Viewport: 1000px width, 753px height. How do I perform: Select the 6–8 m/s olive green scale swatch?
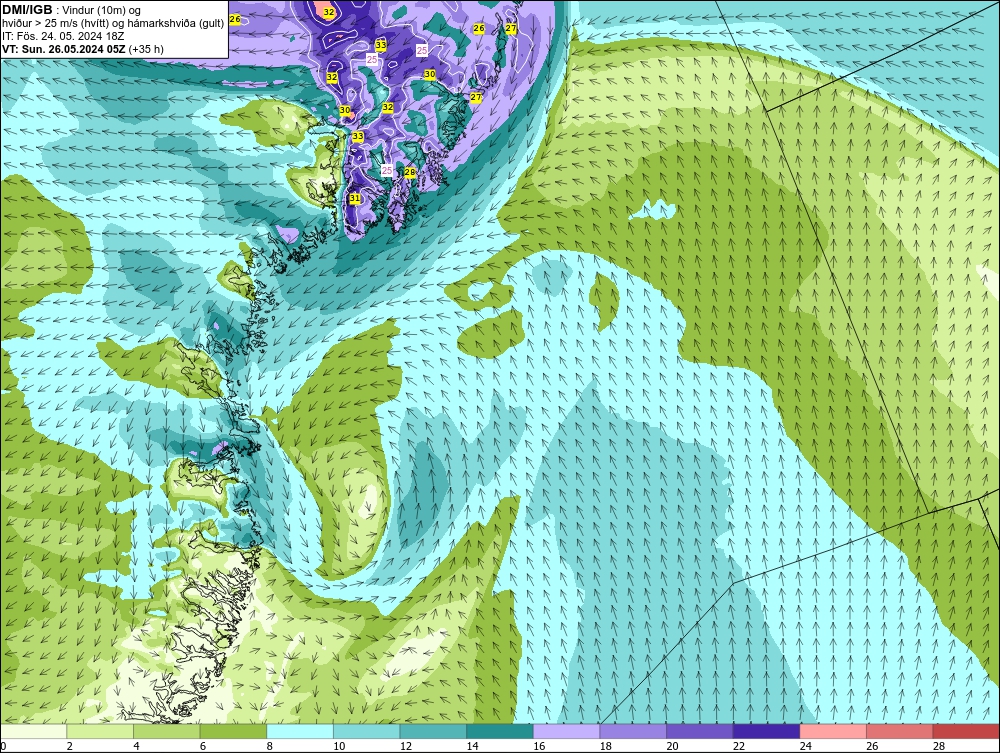pos(233,731)
